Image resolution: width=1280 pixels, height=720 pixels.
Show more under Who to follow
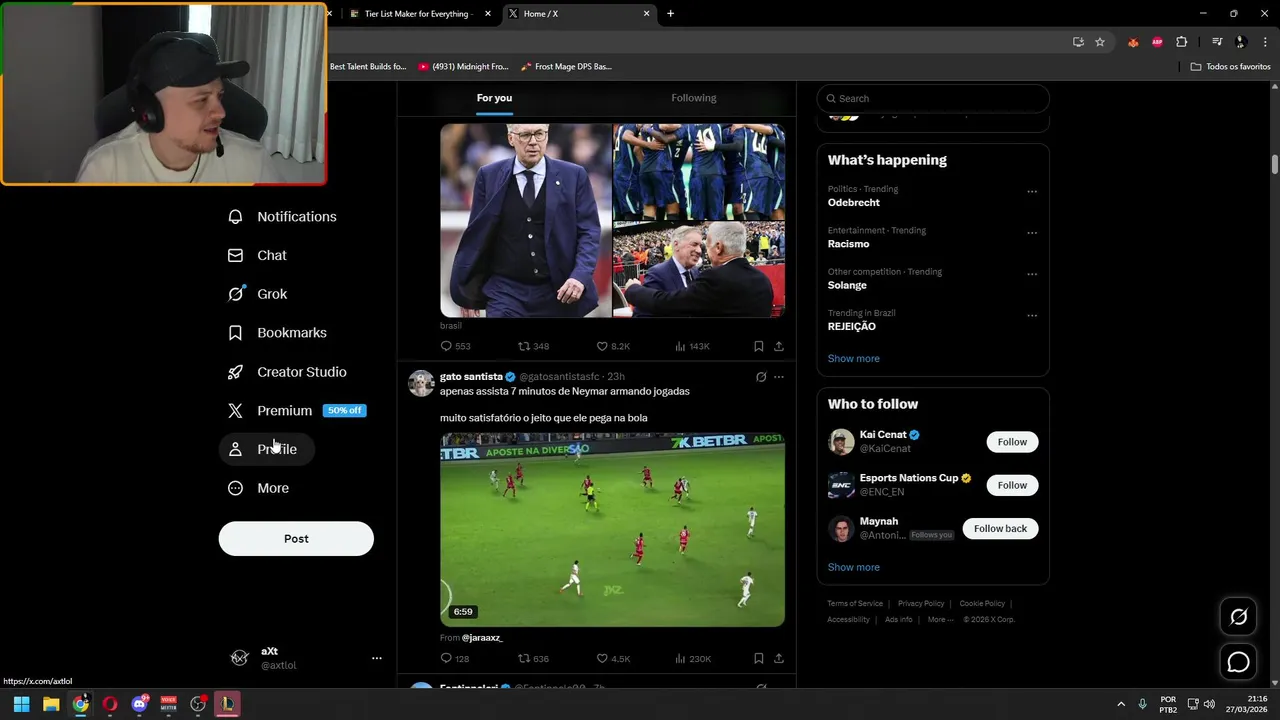click(853, 567)
